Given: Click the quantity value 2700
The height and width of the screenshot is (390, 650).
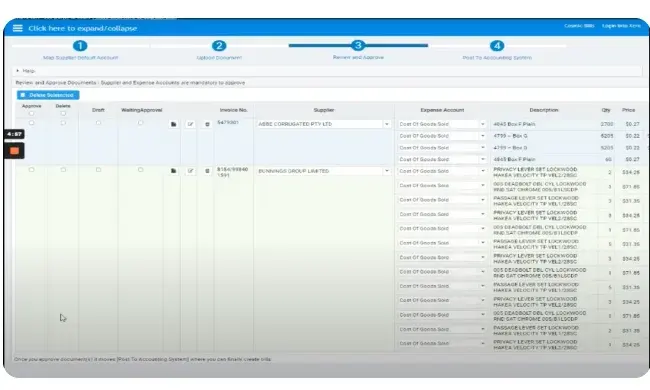Looking at the screenshot, I should point(607,124).
